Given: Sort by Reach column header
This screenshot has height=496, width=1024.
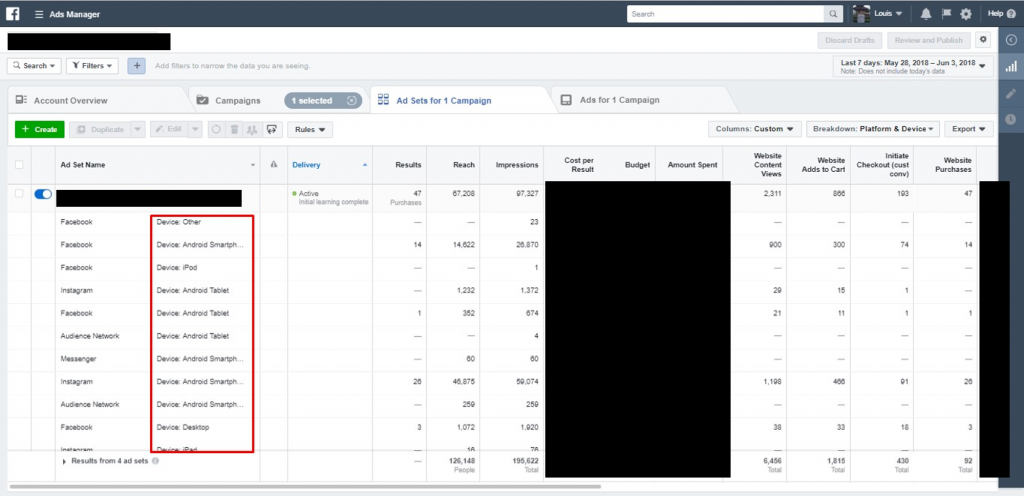Looking at the screenshot, I should [464, 165].
